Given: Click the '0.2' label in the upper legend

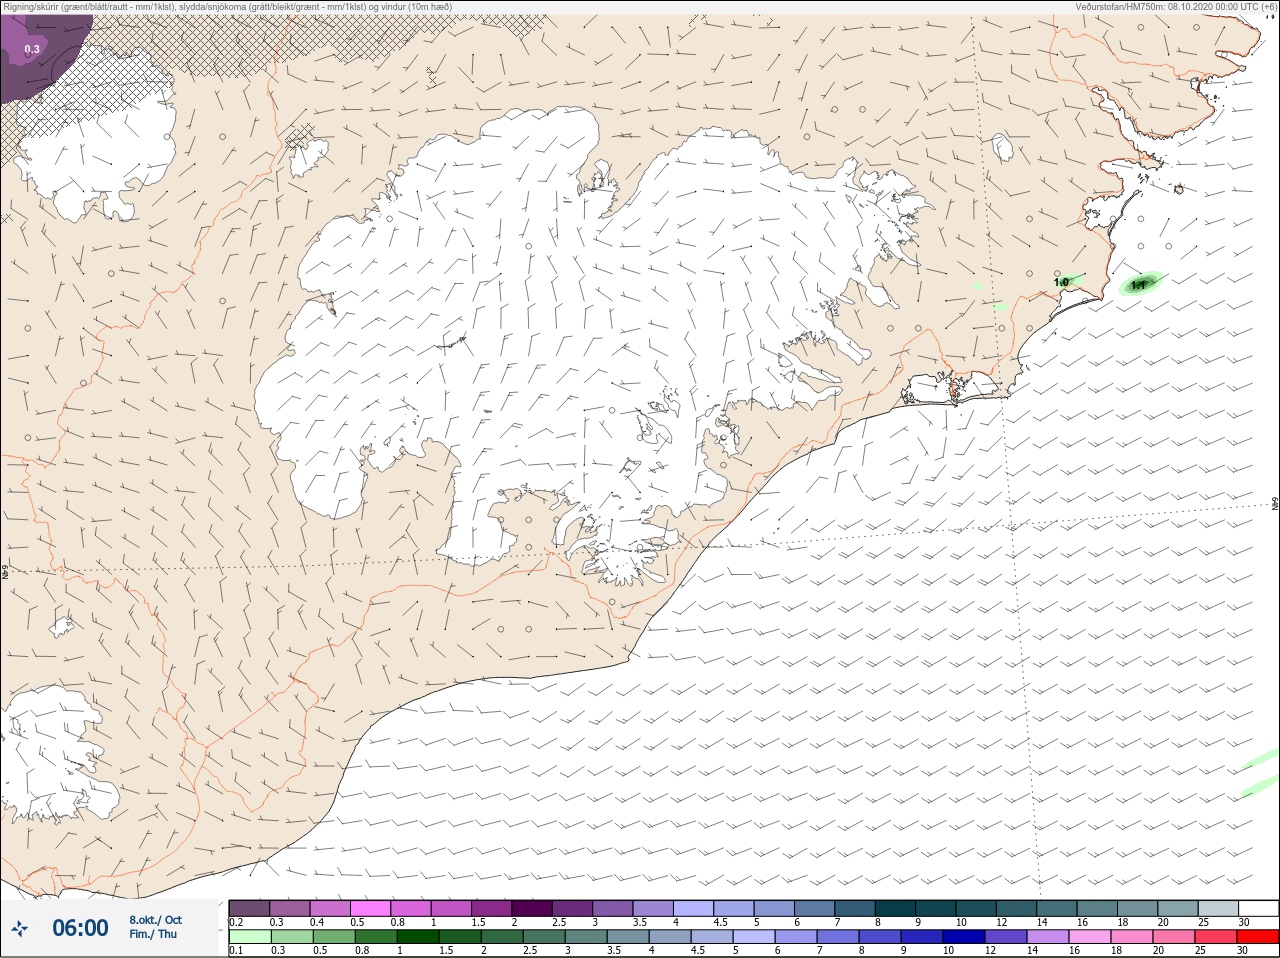Looking at the screenshot, I should pos(236,922).
